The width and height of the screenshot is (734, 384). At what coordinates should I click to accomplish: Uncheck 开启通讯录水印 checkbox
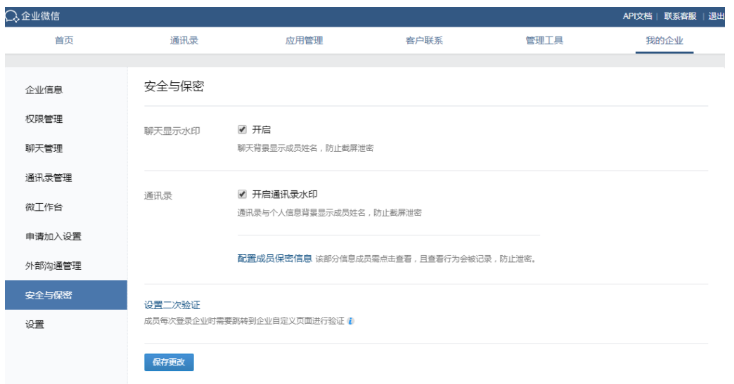click(x=242, y=194)
